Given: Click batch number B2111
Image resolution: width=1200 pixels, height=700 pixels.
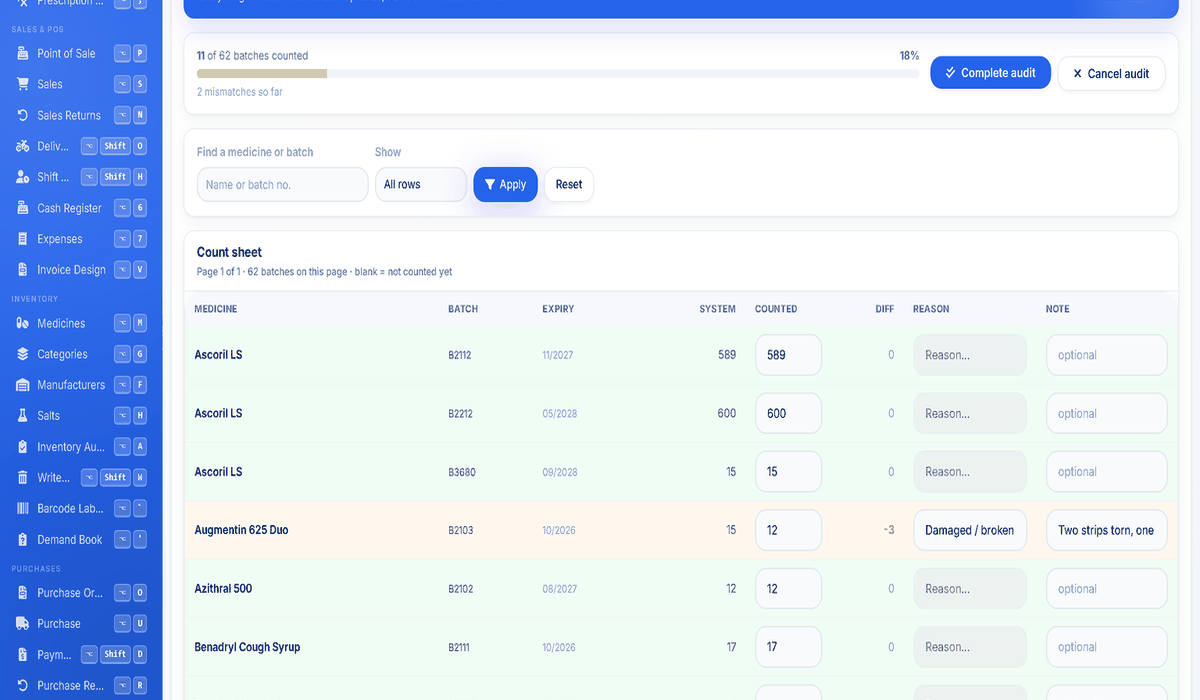Looking at the screenshot, I should click(459, 647).
